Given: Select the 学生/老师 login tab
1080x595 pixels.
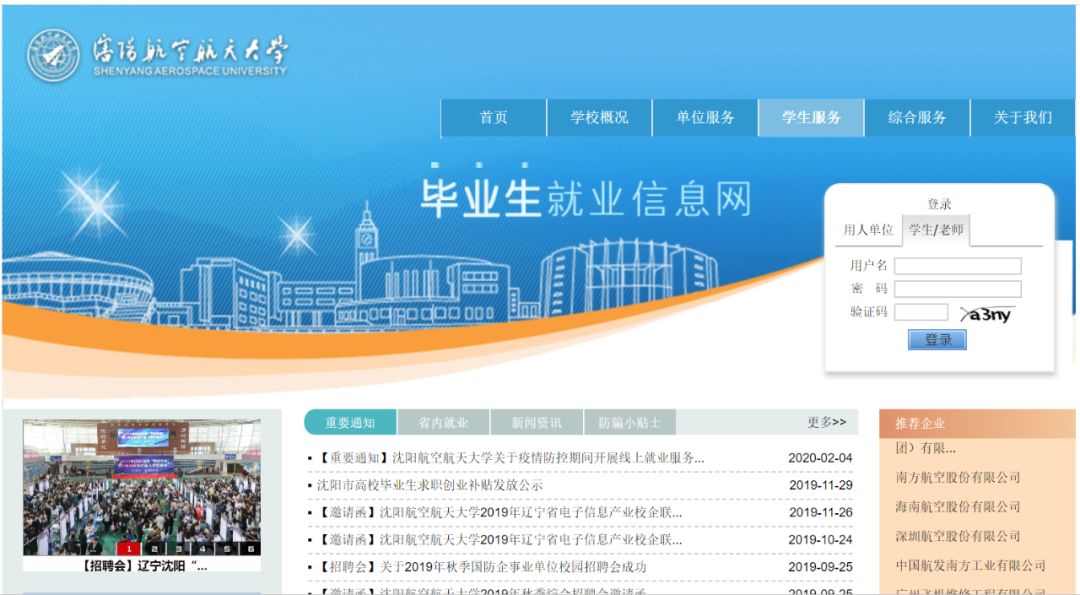Looking at the screenshot, I should click(x=936, y=230).
